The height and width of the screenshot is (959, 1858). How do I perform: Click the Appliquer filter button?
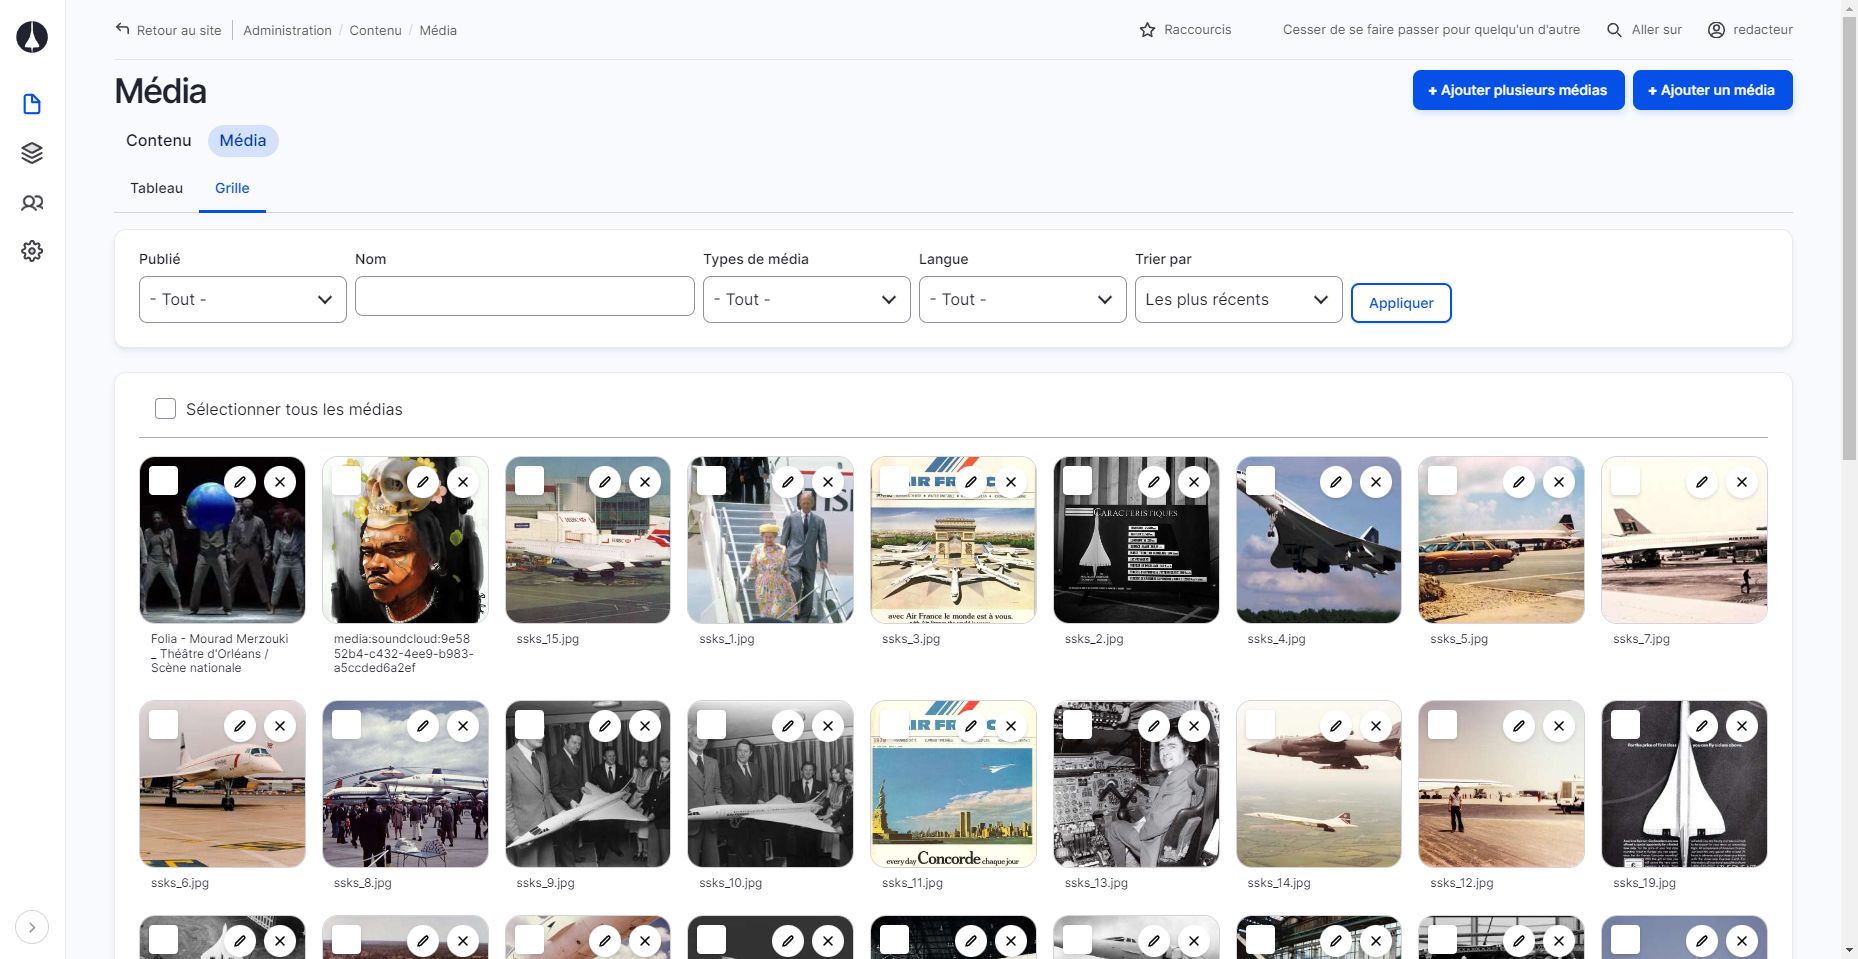tap(1401, 303)
